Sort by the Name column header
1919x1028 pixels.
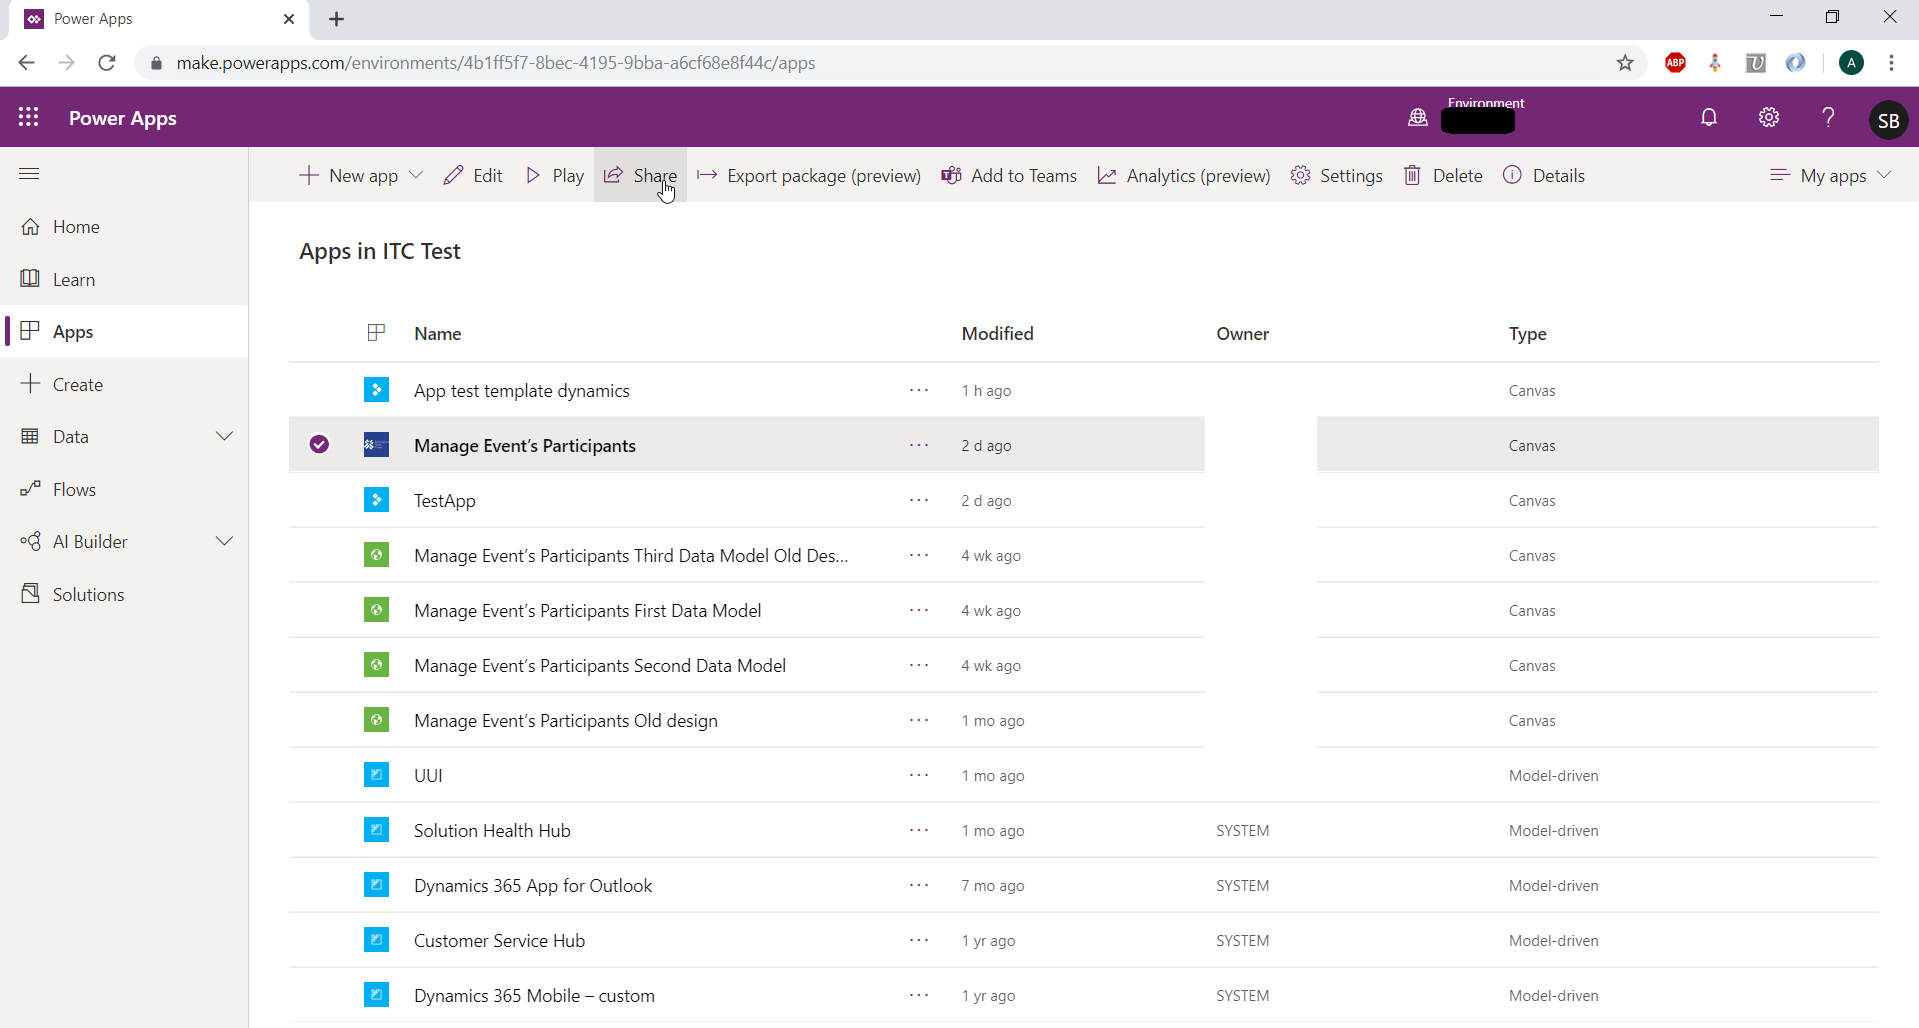click(438, 333)
